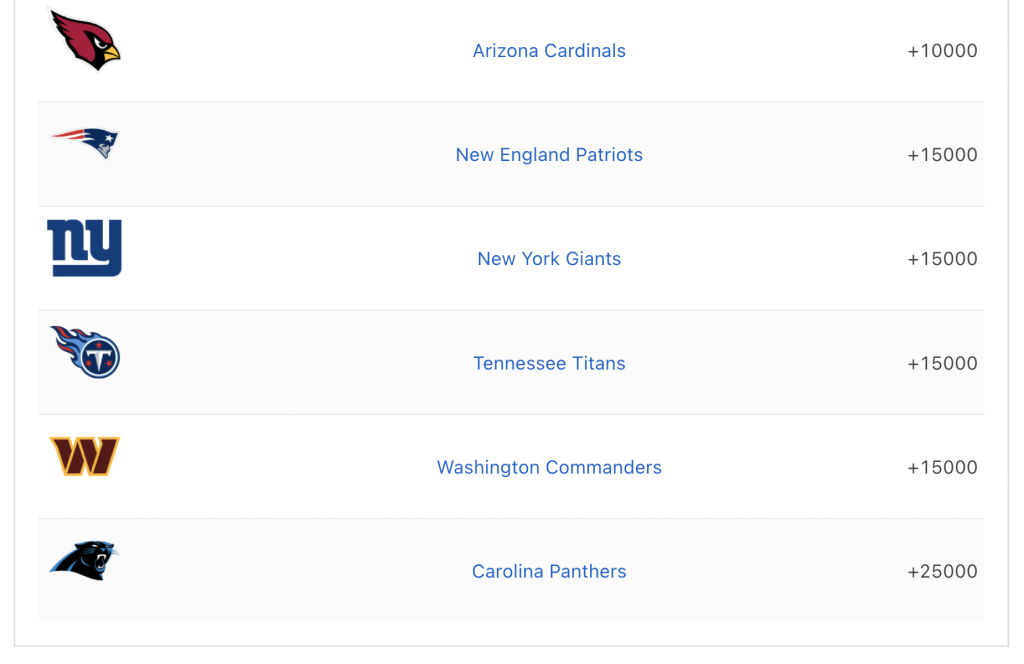This screenshot has height=664, width=1024.
Task: Visit the Washington Commanders link
Action: click(549, 467)
